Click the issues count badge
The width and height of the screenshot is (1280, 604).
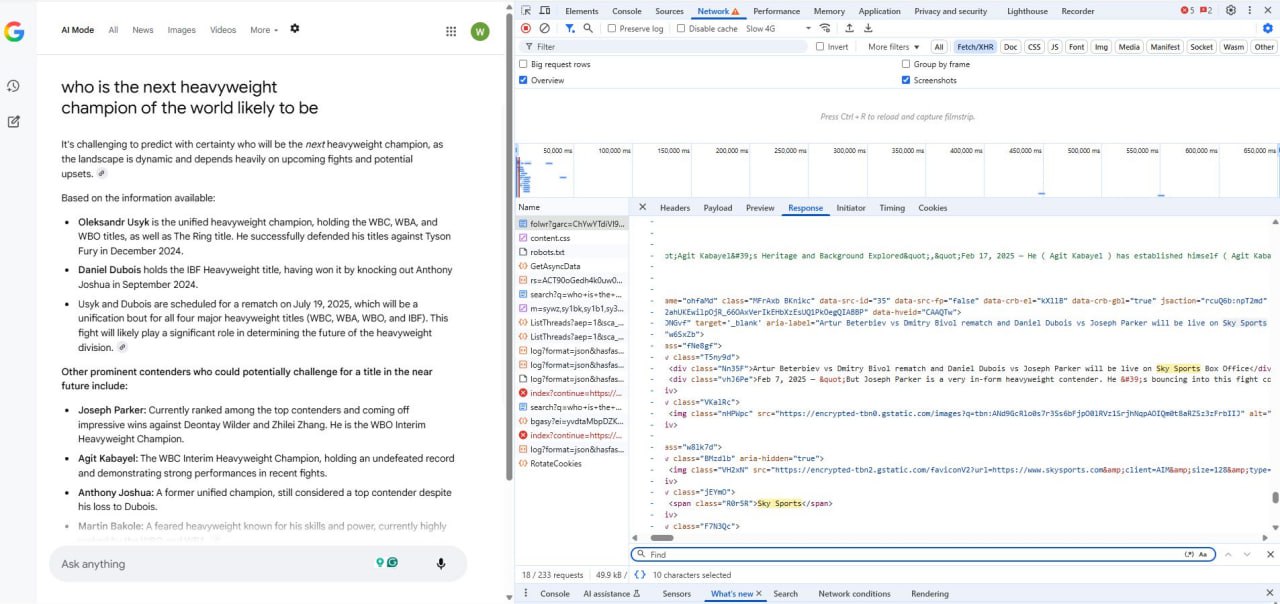point(1206,11)
